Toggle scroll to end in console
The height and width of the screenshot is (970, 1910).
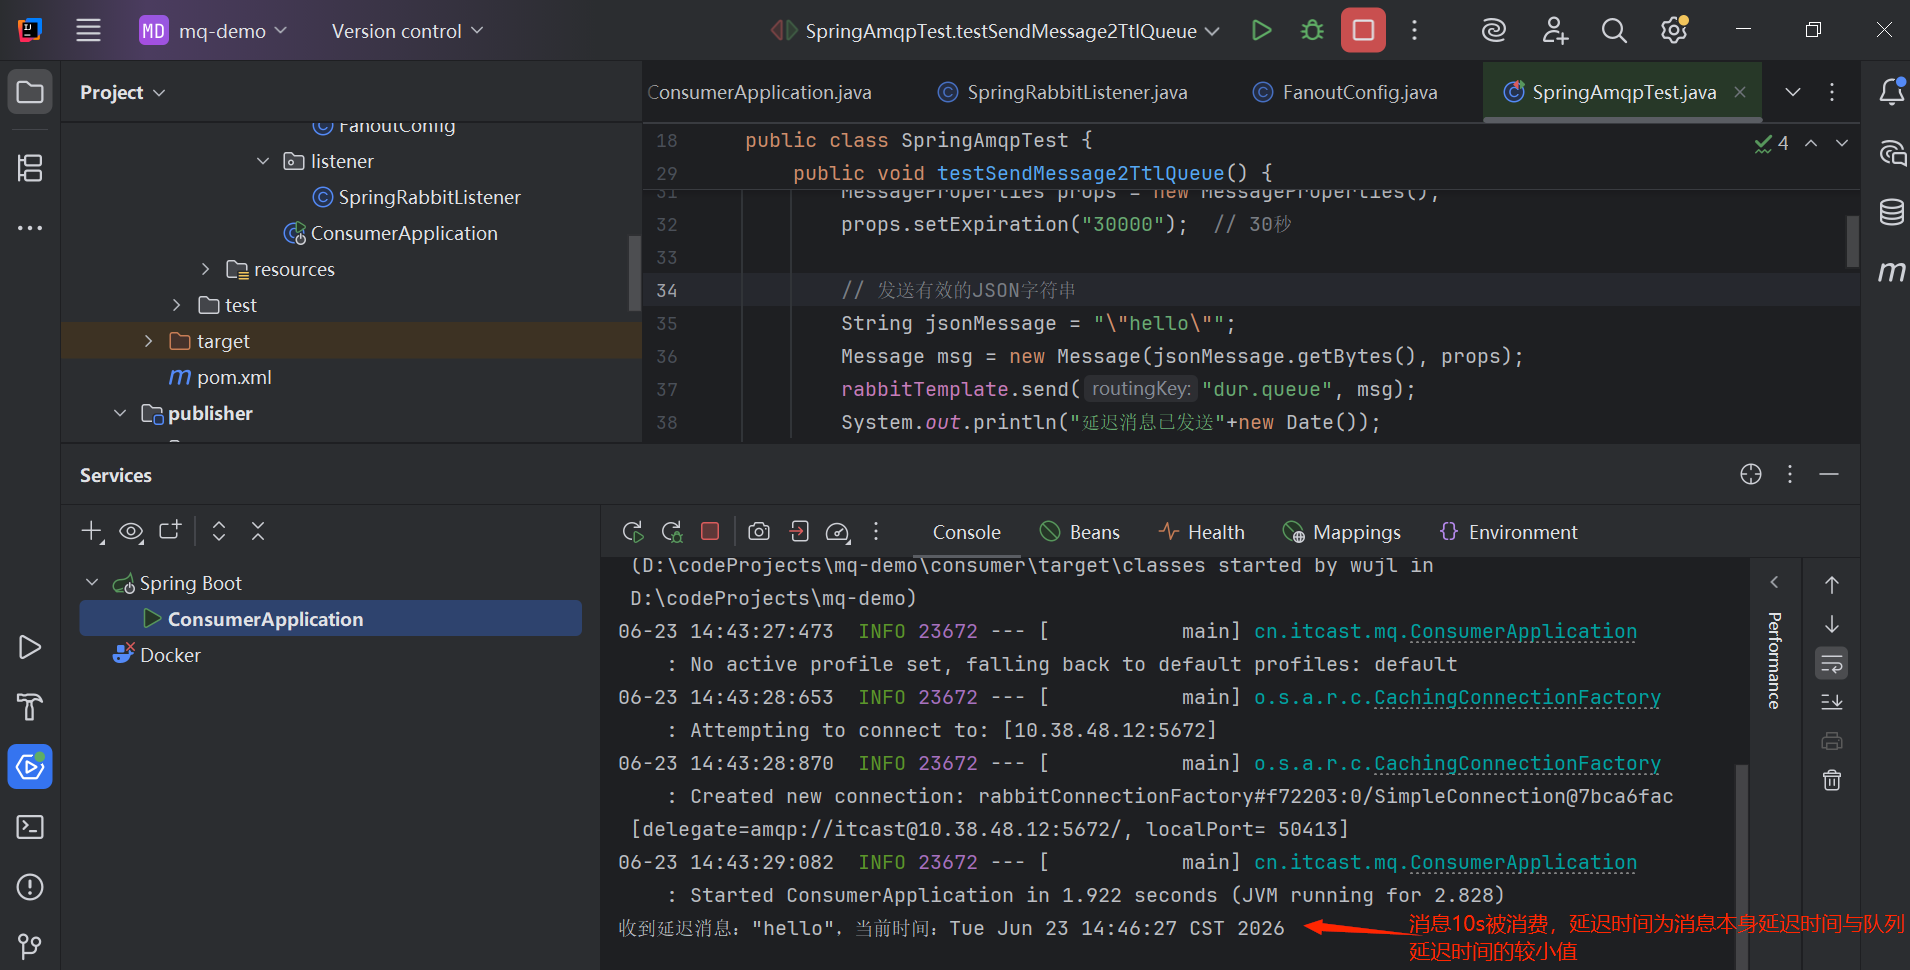(1832, 702)
